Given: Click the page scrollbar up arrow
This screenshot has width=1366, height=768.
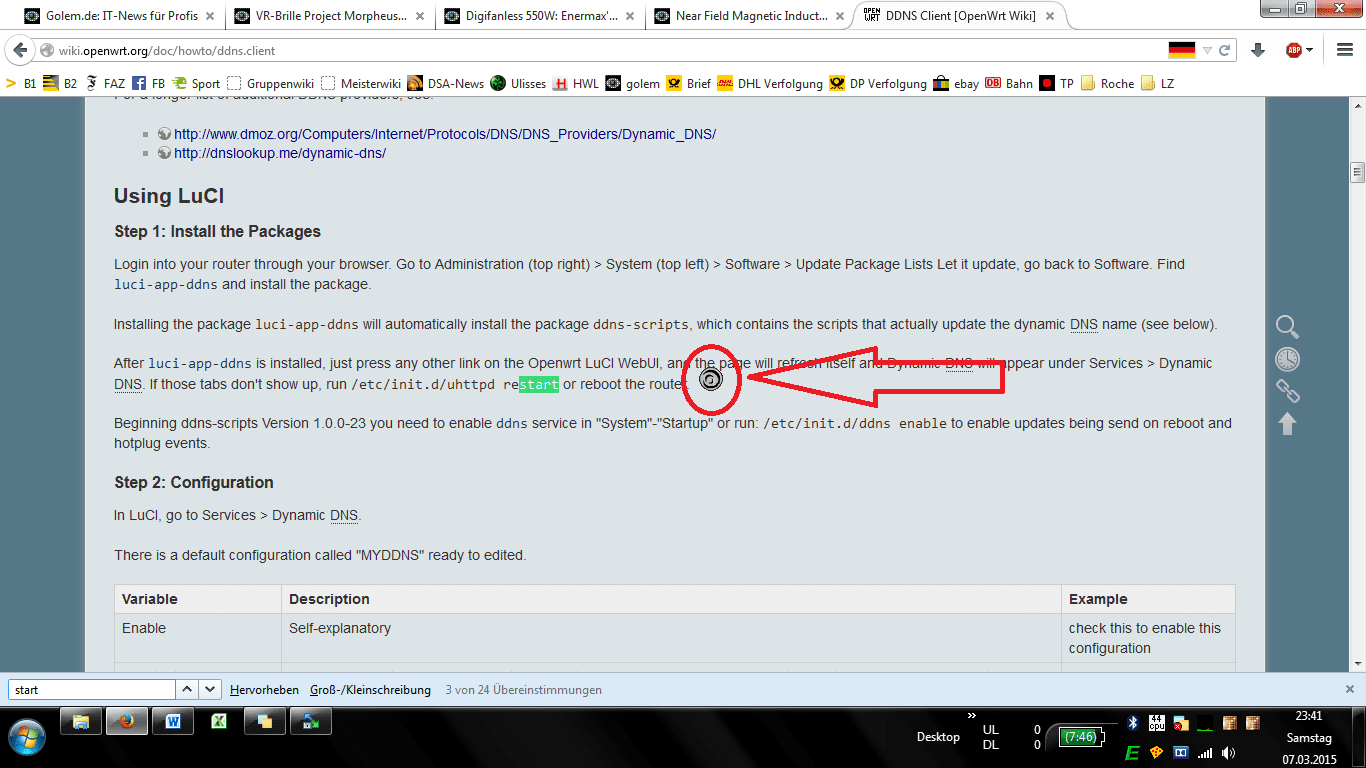Looking at the screenshot, I should point(1357,105).
